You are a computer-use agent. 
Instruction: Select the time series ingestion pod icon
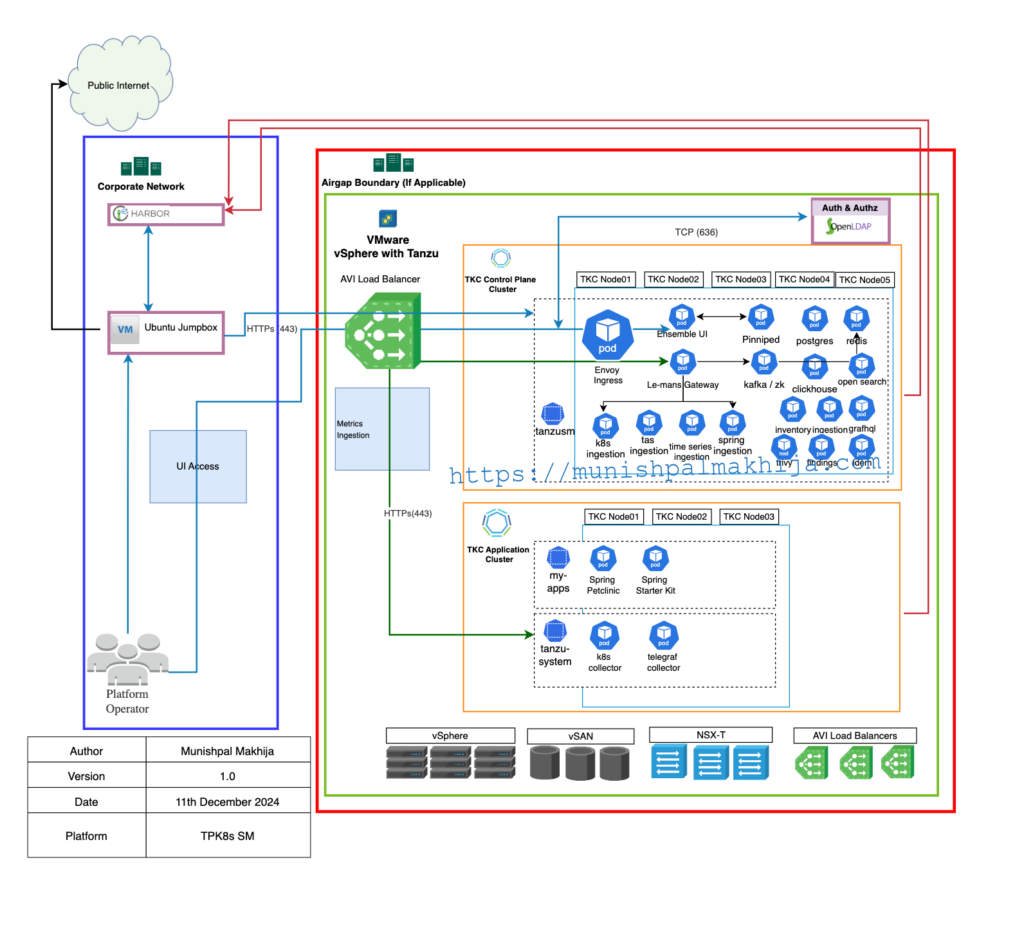click(x=692, y=423)
